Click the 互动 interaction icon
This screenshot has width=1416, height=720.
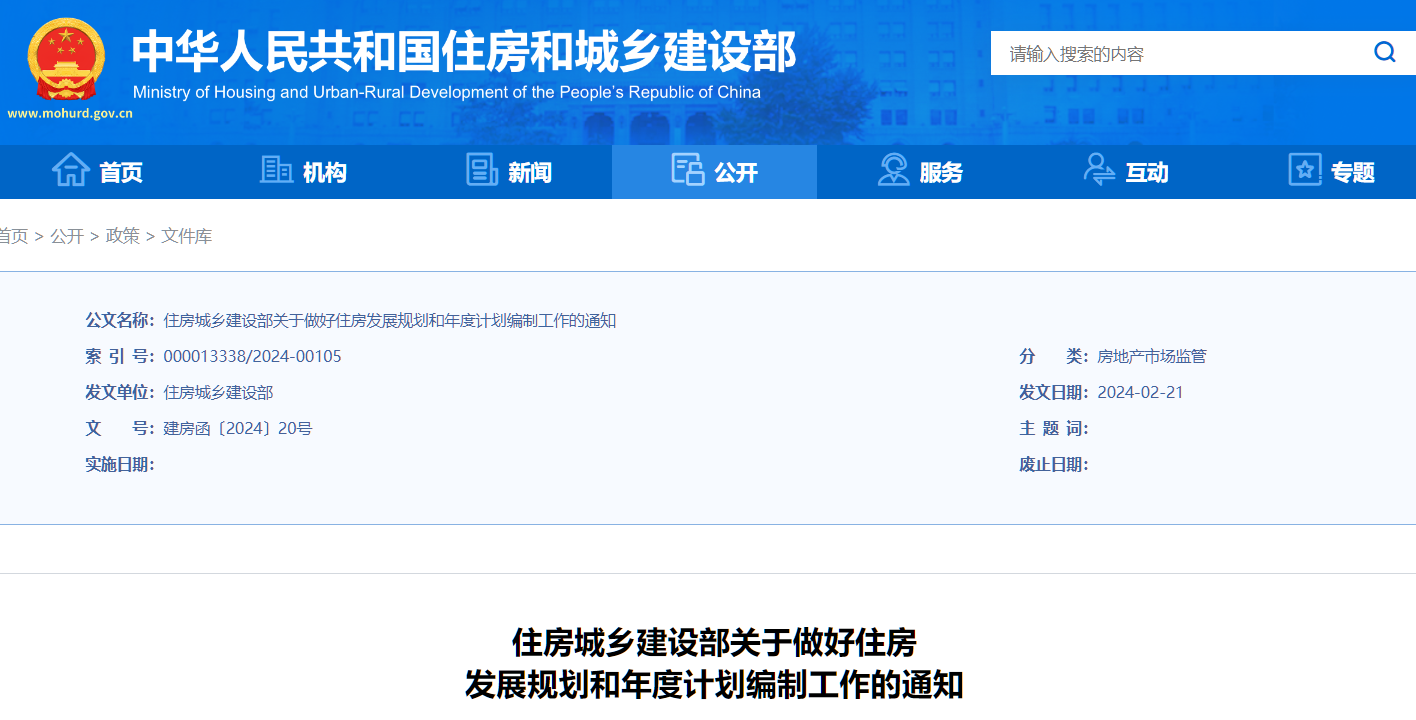1099,170
